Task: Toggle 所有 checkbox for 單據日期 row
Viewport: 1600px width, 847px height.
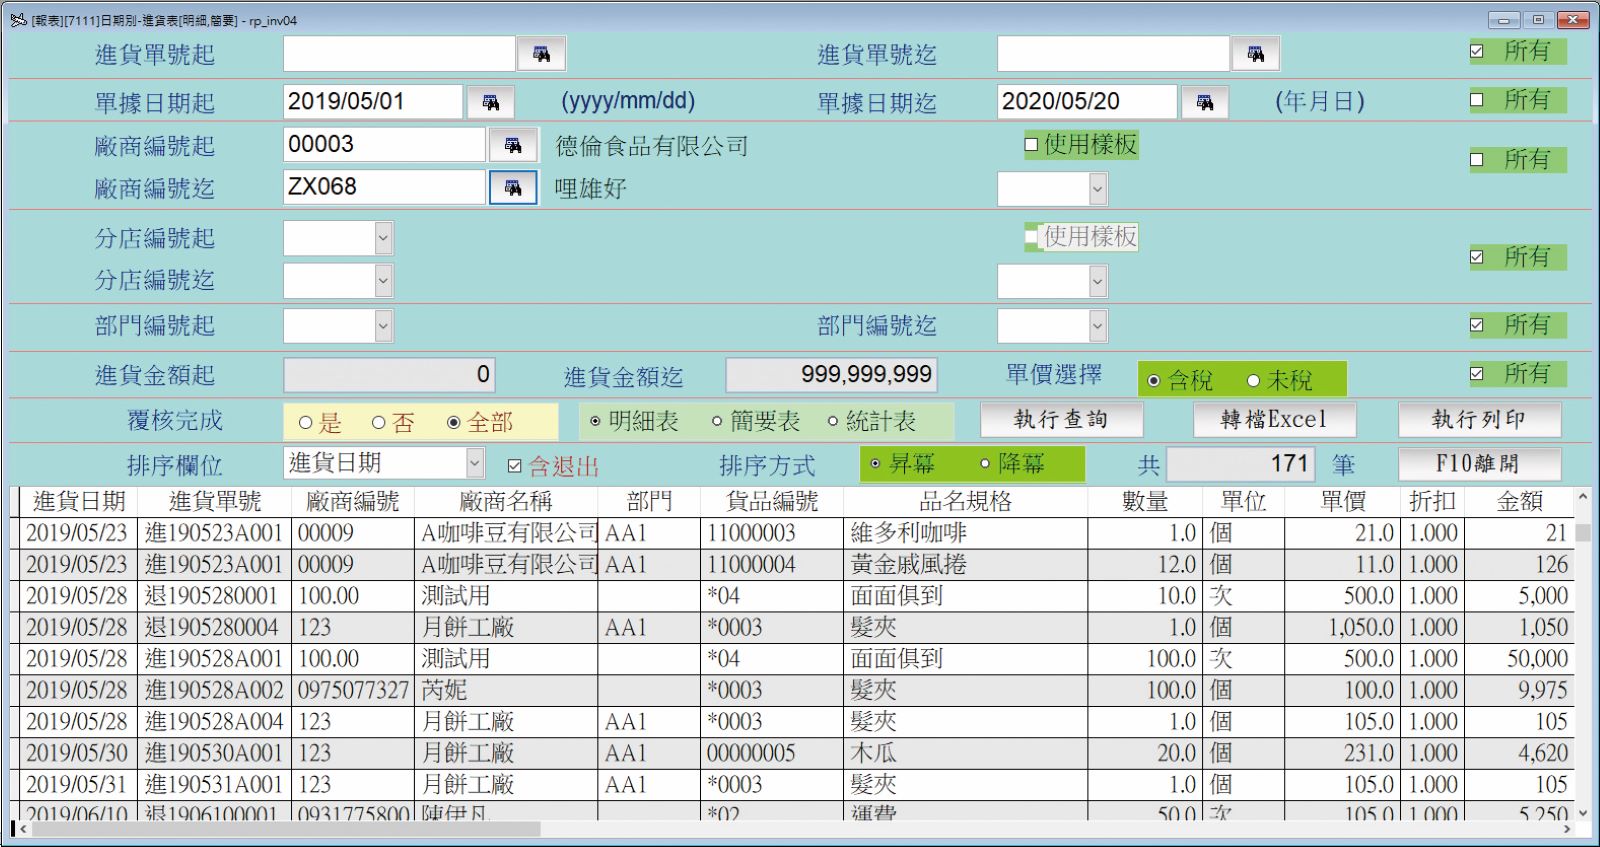Action: [1477, 99]
